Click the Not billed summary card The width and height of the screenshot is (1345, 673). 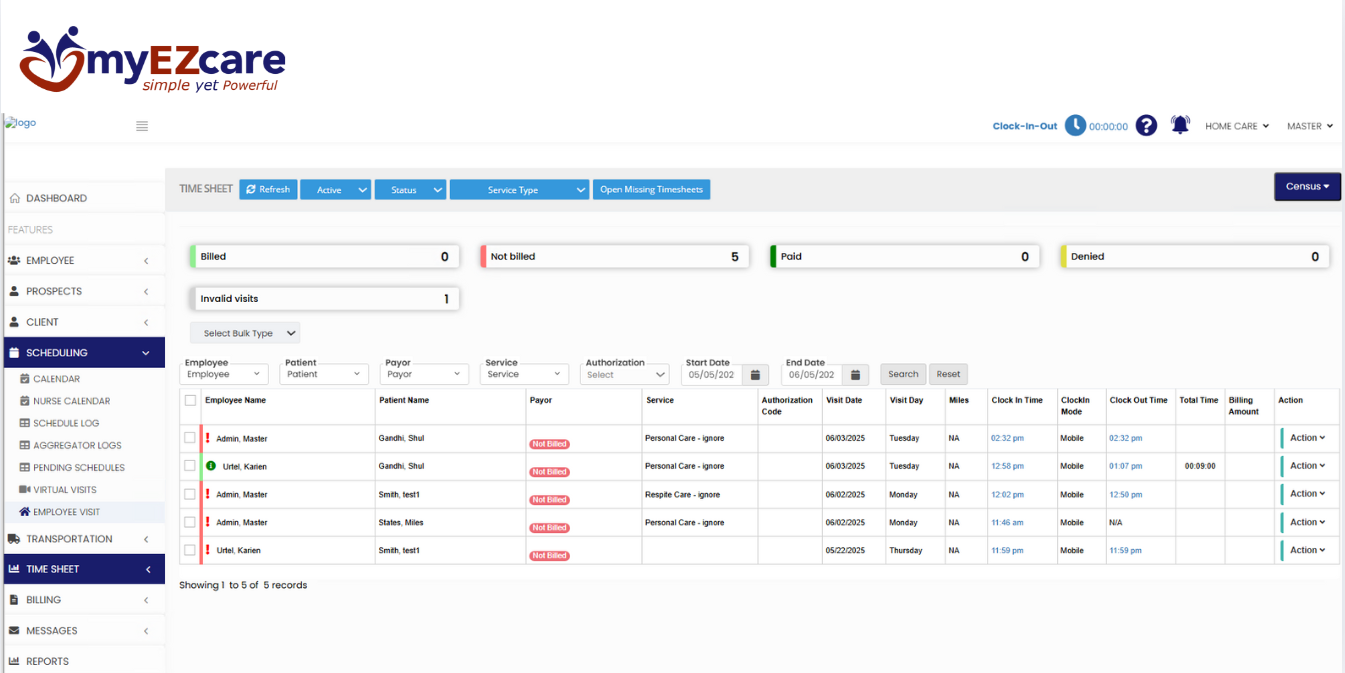[x=615, y=257]
